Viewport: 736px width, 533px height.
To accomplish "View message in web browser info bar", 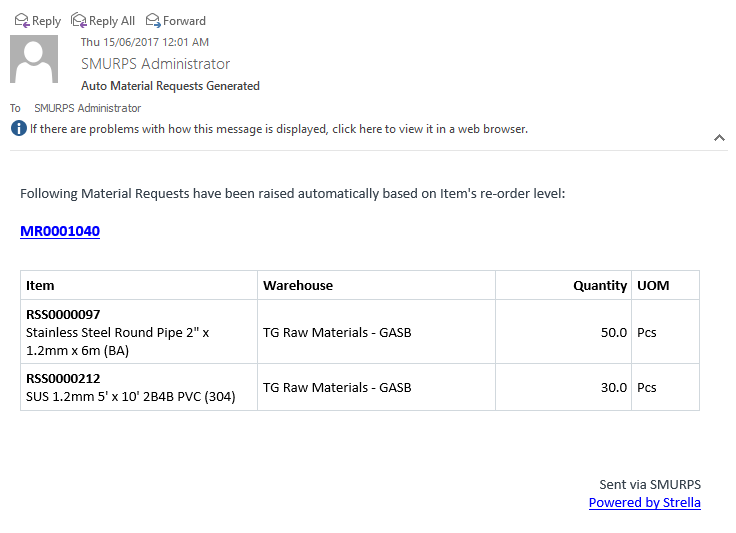I will pos(279,129).
